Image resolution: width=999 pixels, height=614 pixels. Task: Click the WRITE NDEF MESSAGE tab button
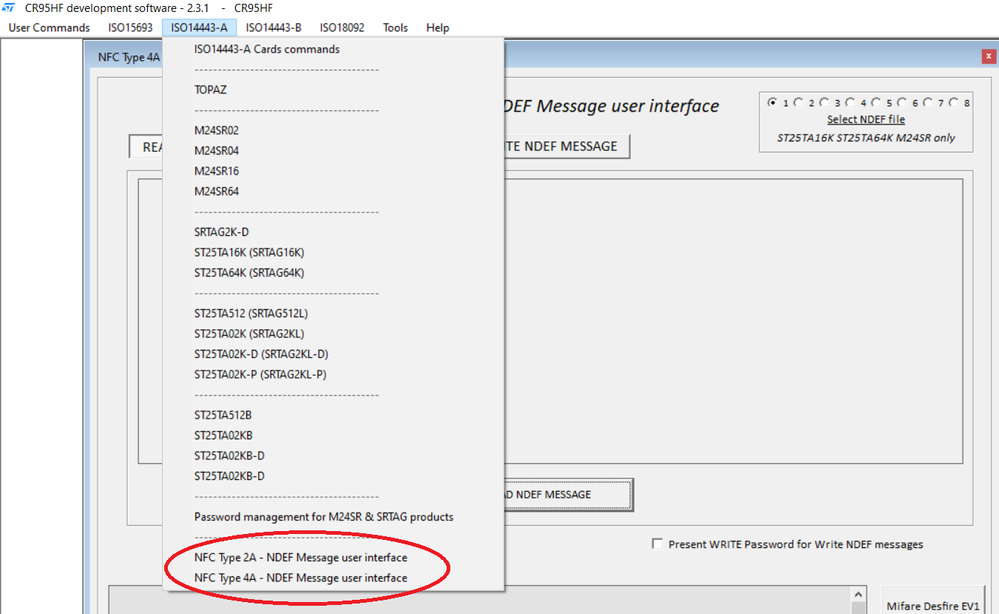(x=566, y=146)
